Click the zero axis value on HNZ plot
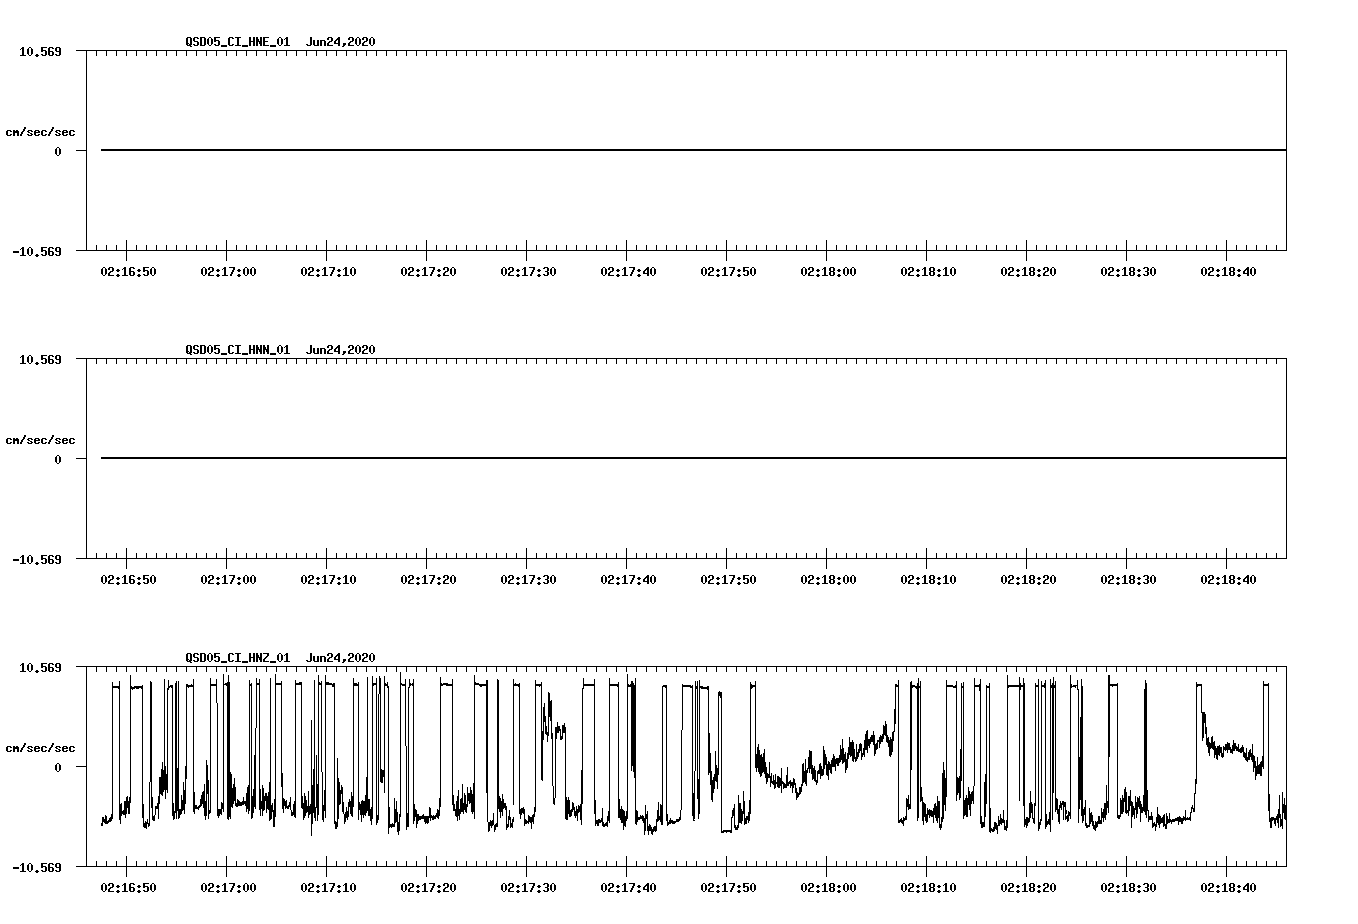1358x924 pixels. 58,767
